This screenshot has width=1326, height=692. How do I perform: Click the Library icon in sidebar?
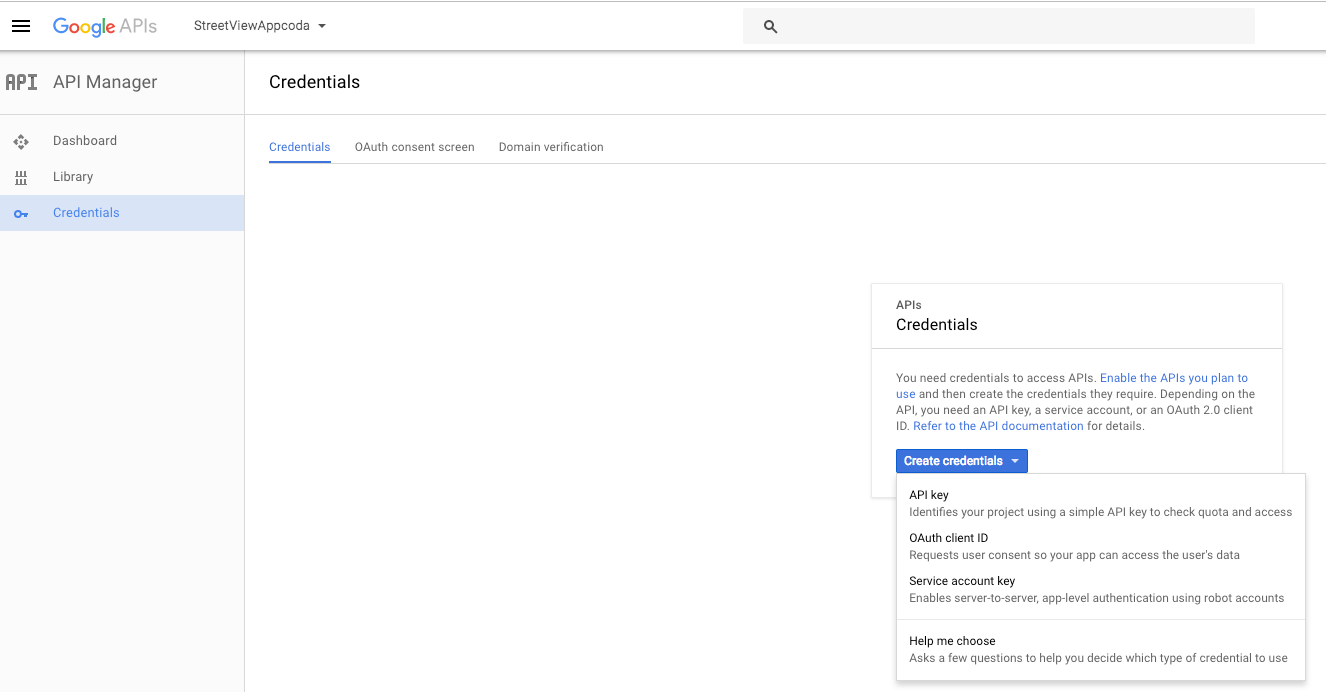point(21,177)
